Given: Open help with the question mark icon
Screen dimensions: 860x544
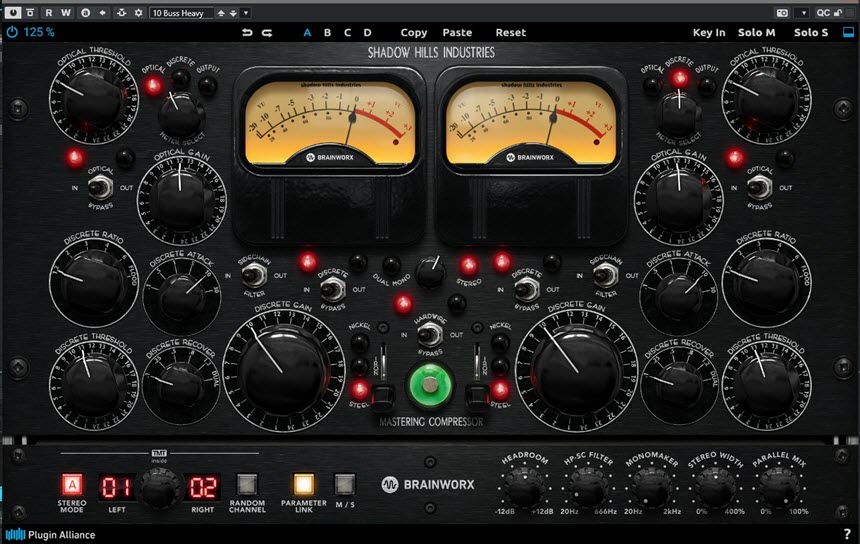Looking at the screenshot, I should coord(848,534).
